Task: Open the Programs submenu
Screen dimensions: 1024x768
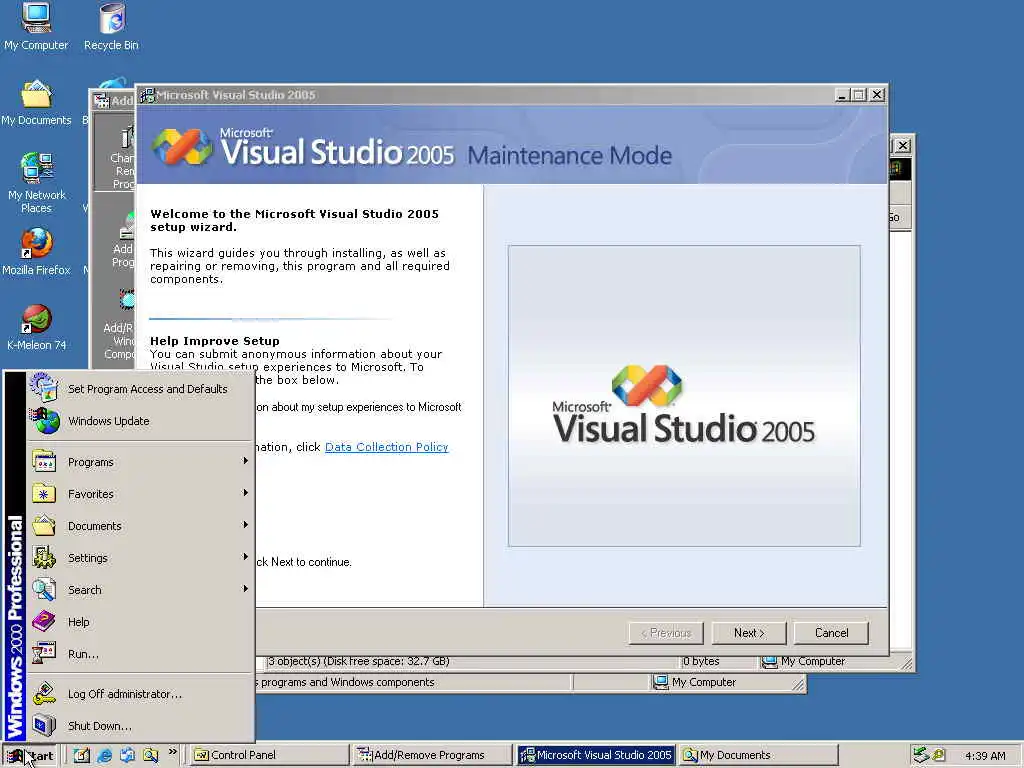Action: pos(140,462)
